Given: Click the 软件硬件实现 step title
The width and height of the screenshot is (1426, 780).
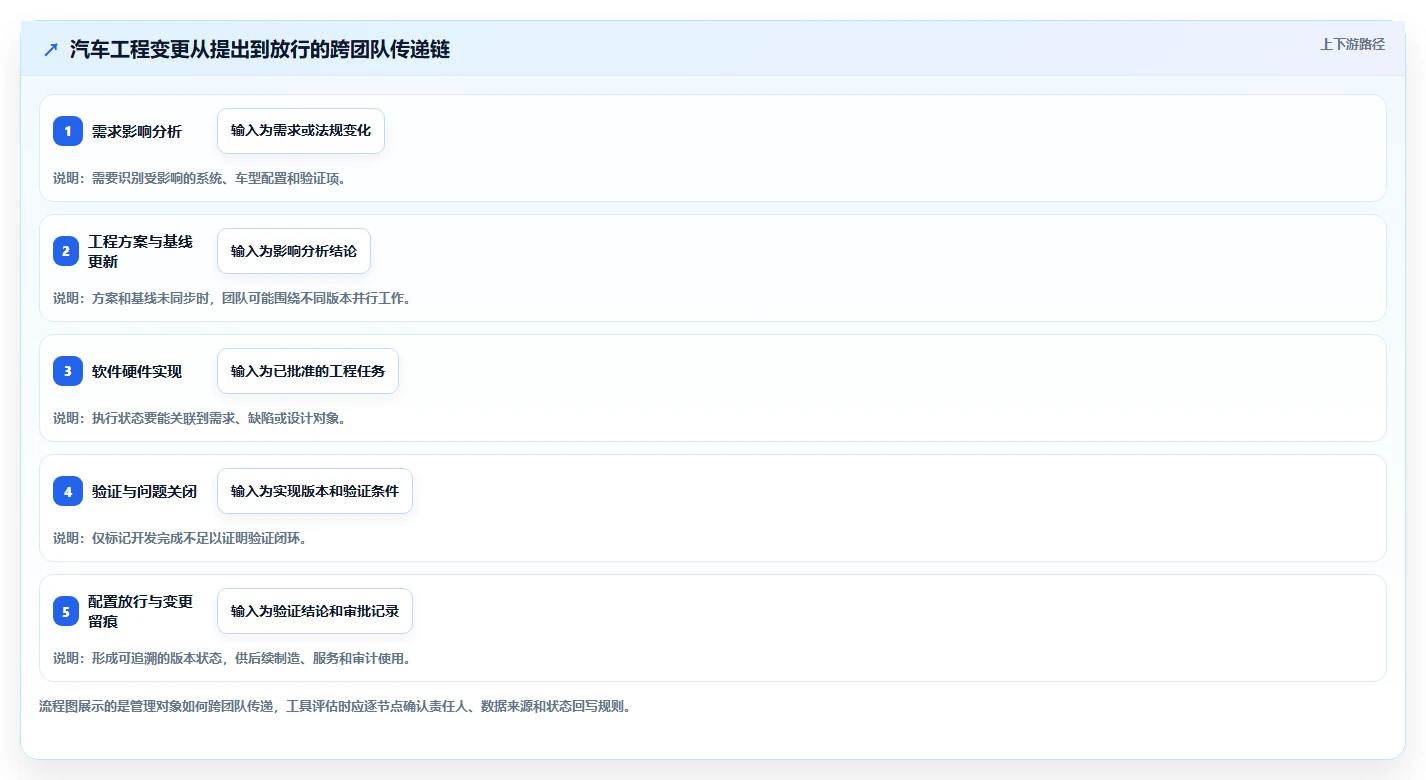Looking at the screenshot, I should click(137, 371).
